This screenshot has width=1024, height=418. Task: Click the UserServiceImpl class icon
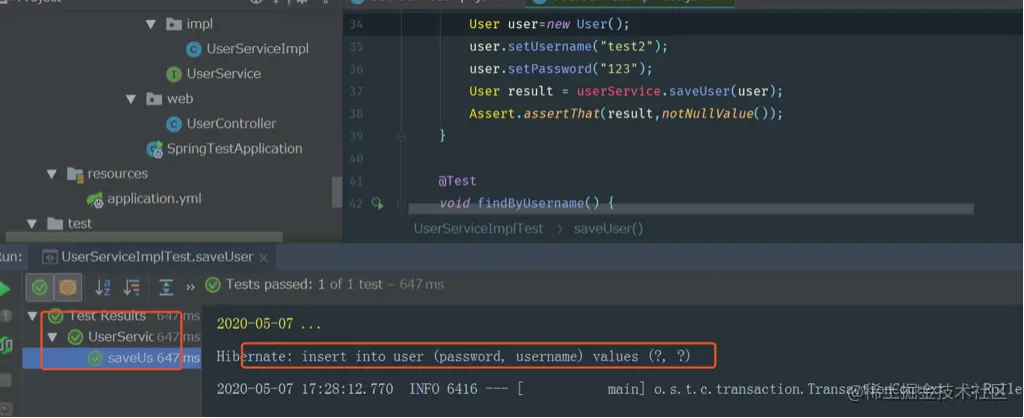coord(193,49)
